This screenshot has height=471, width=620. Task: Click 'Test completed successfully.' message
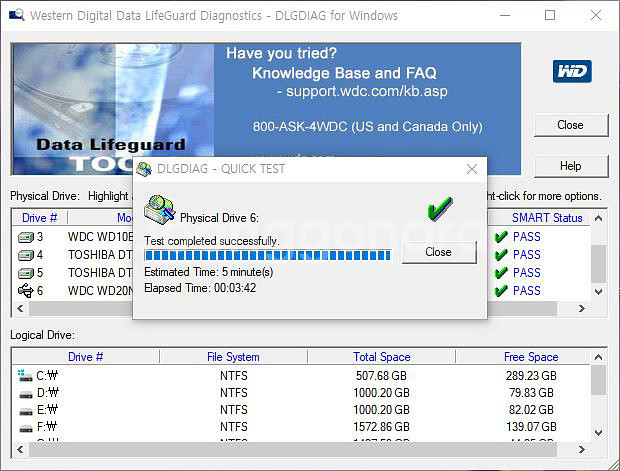212,241
